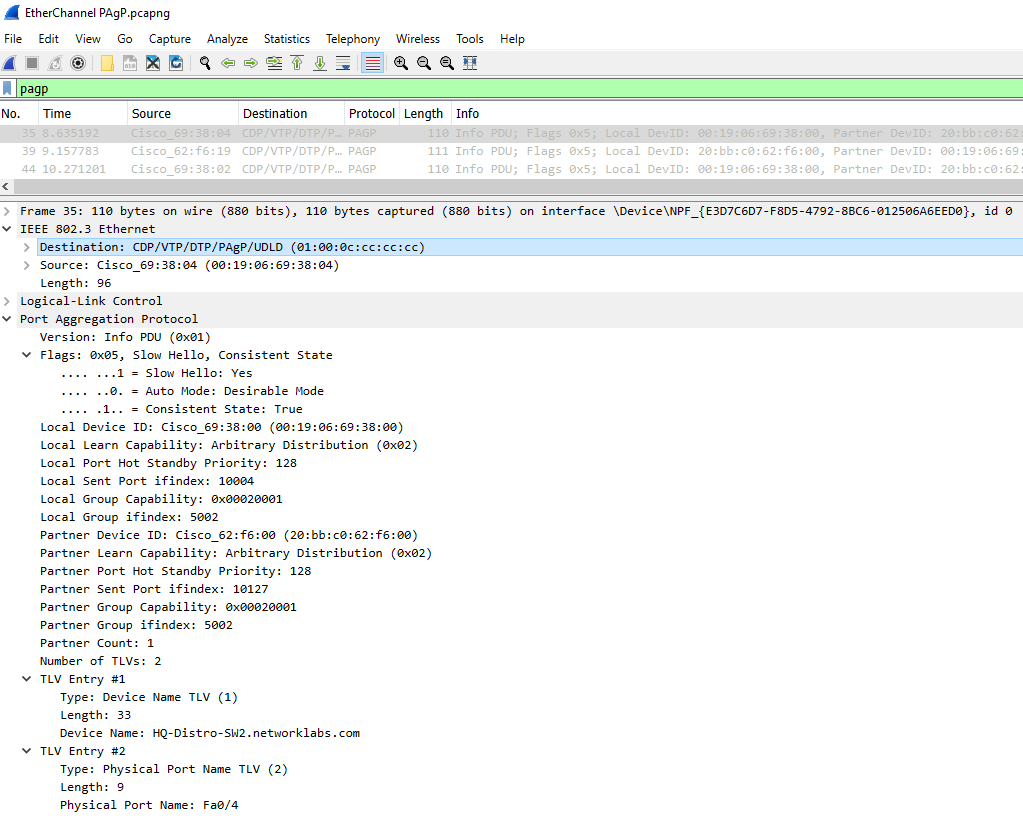Image resolution: width=1023 pixels, height=827 pixels.
Task: Sort by the Info column header
Action: coord(737,113)
